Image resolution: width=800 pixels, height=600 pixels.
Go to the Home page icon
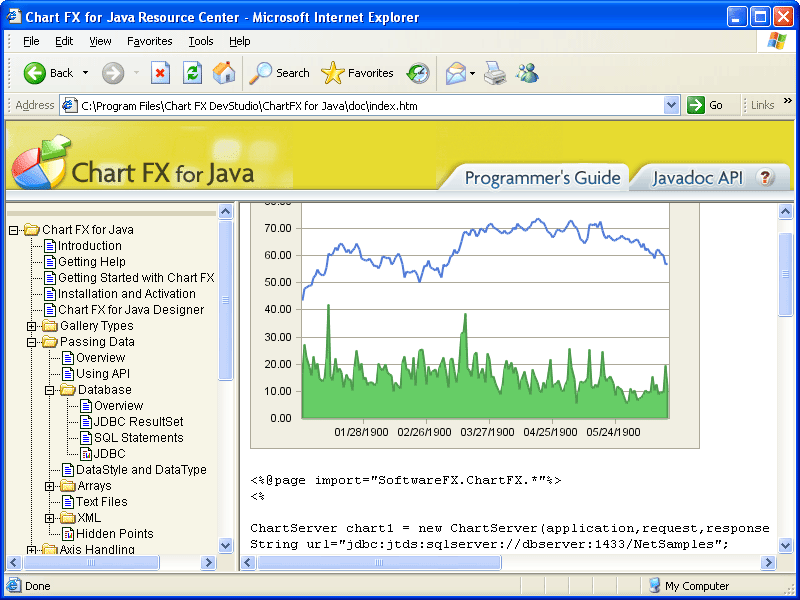tap(224, 73)
